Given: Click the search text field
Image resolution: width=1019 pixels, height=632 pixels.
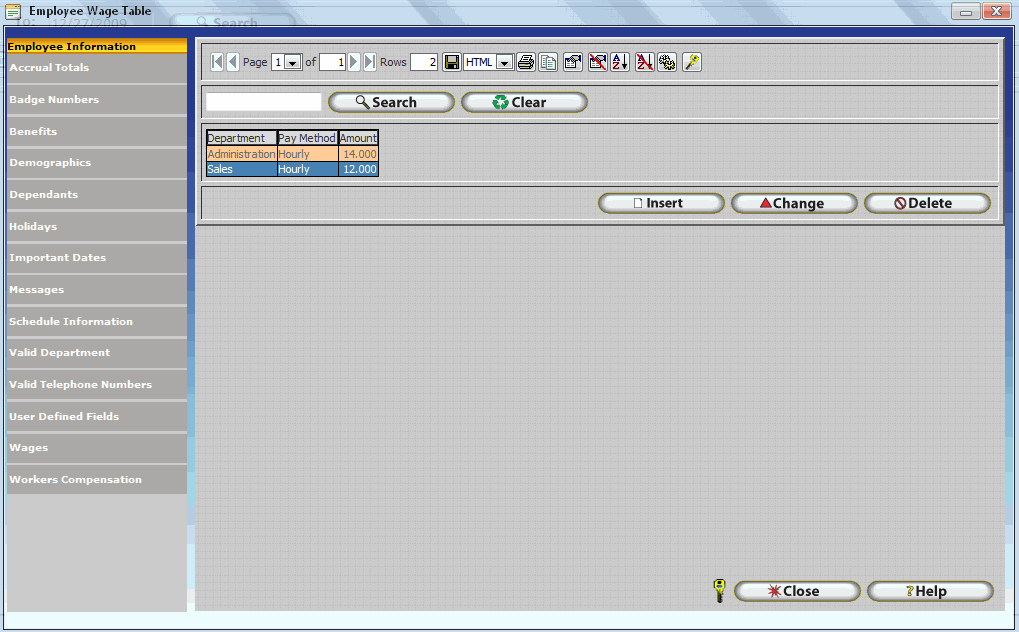Looking at the screenshot, I should click(264, 102).
